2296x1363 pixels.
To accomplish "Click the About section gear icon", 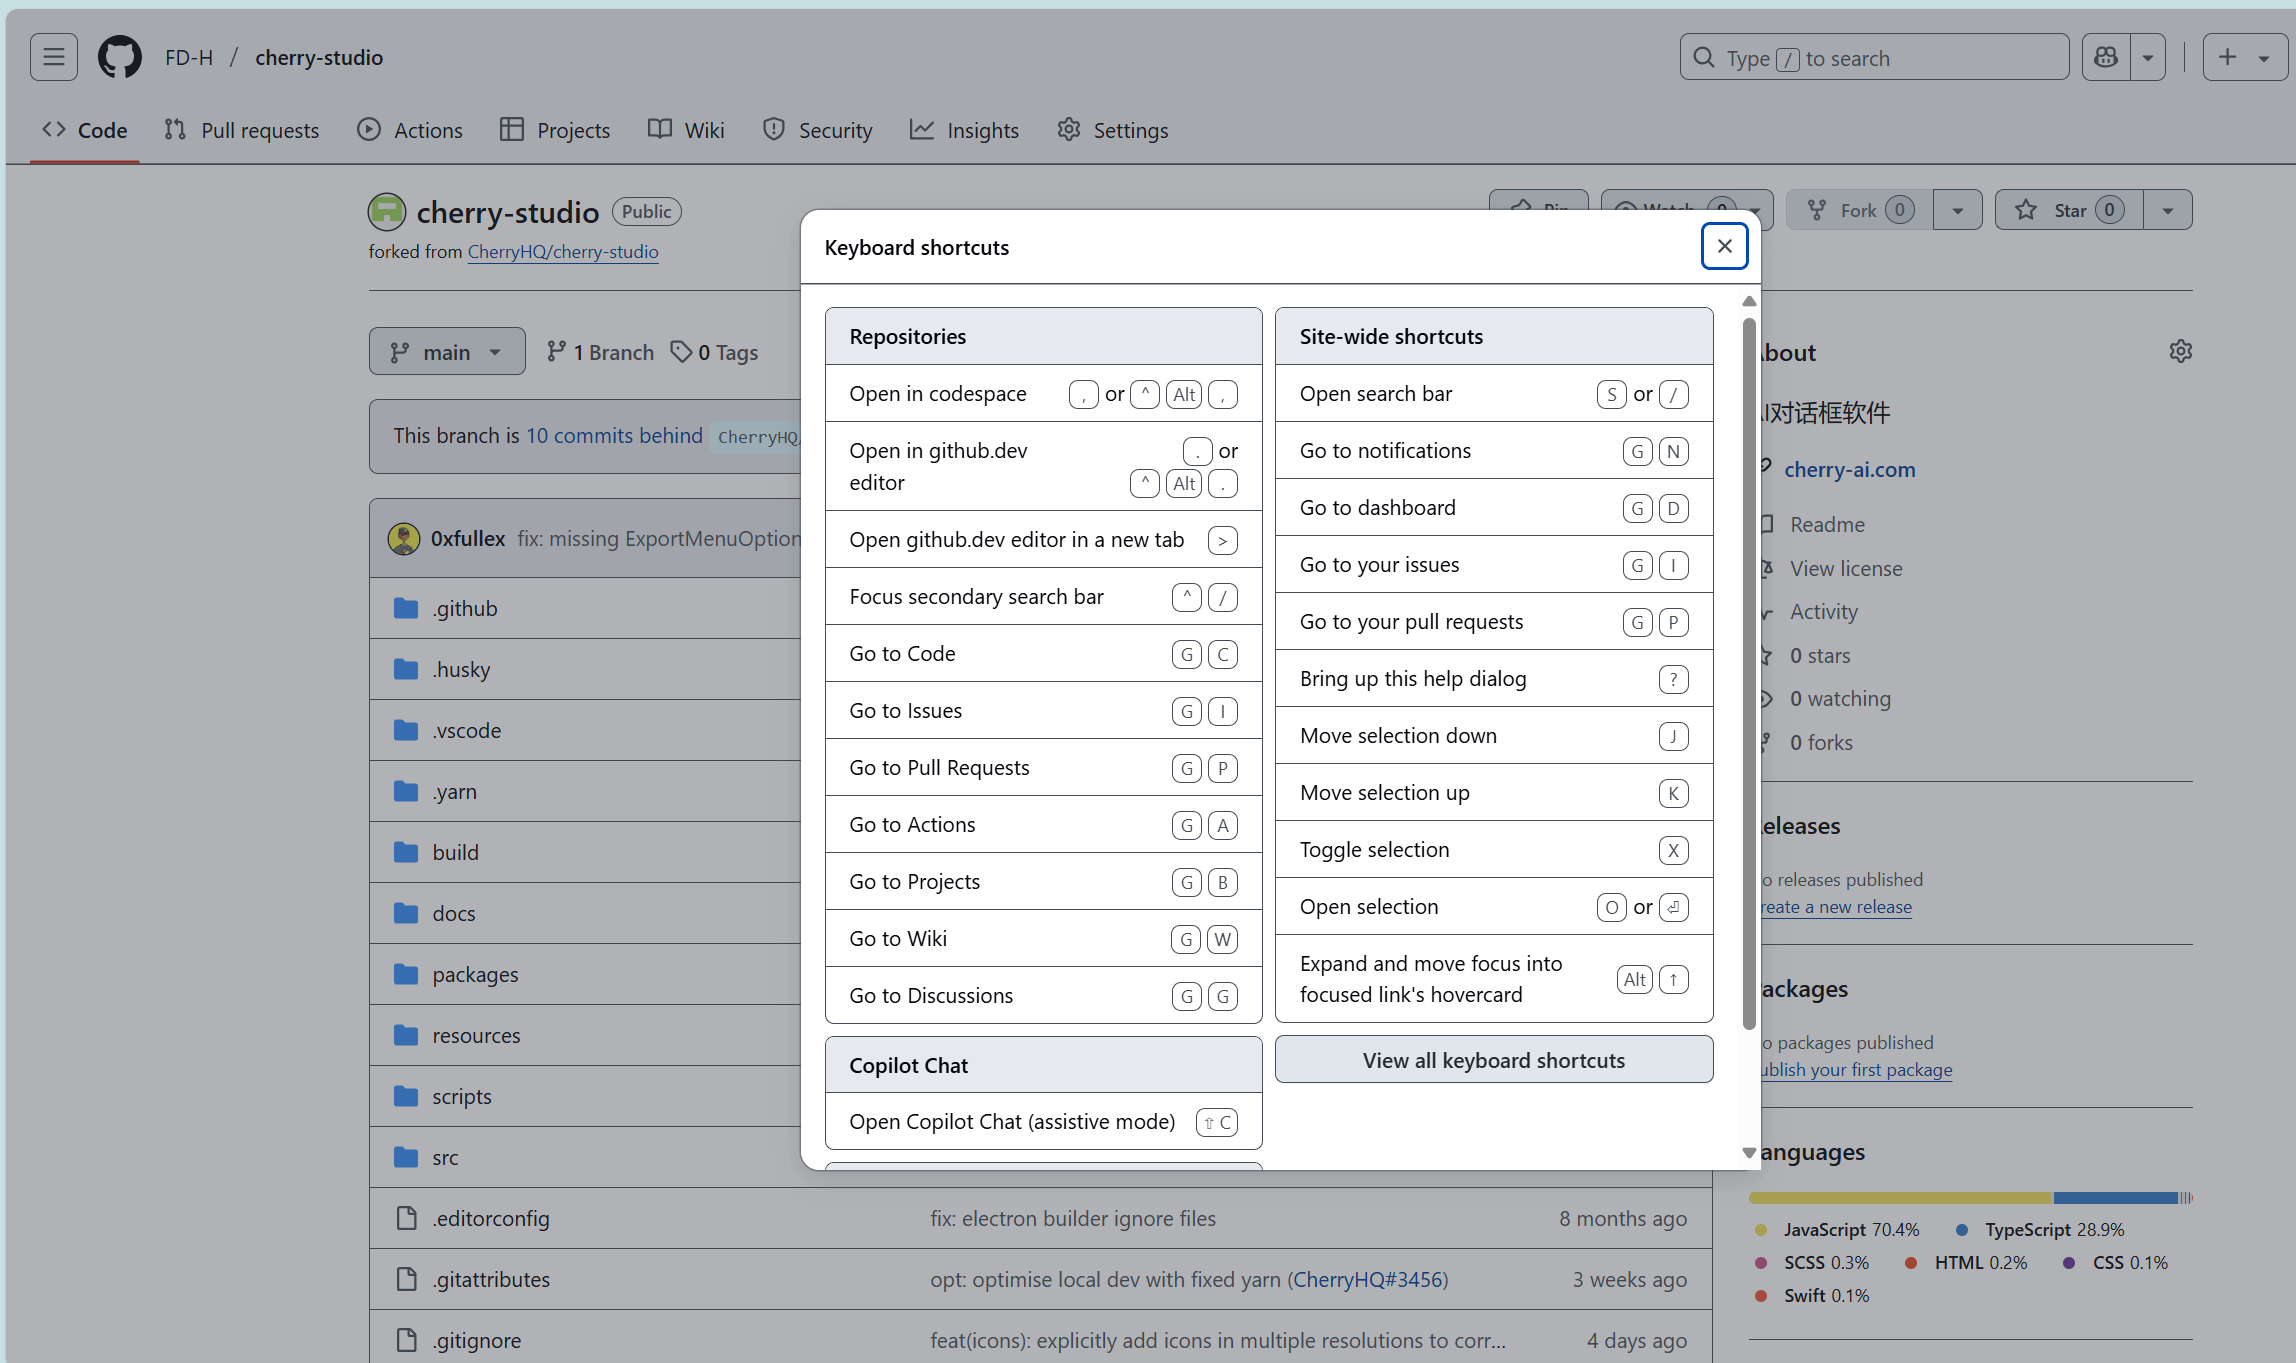I will click(2180, 352).
